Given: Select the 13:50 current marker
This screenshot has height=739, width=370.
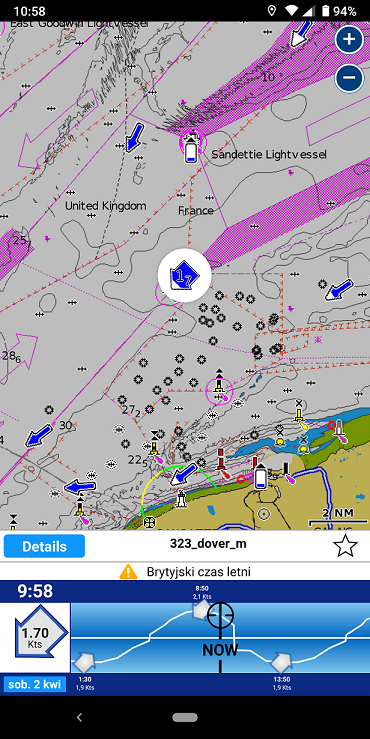Looking at the screenshot, I should [282, 662].
